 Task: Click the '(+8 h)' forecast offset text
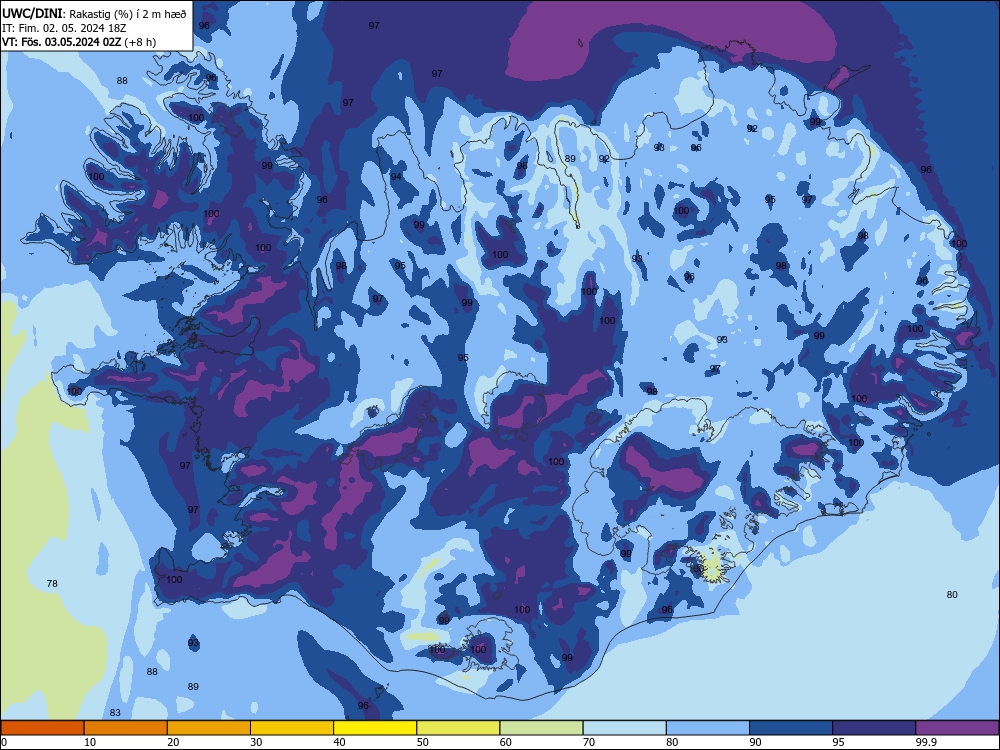(x=140, y=42)
